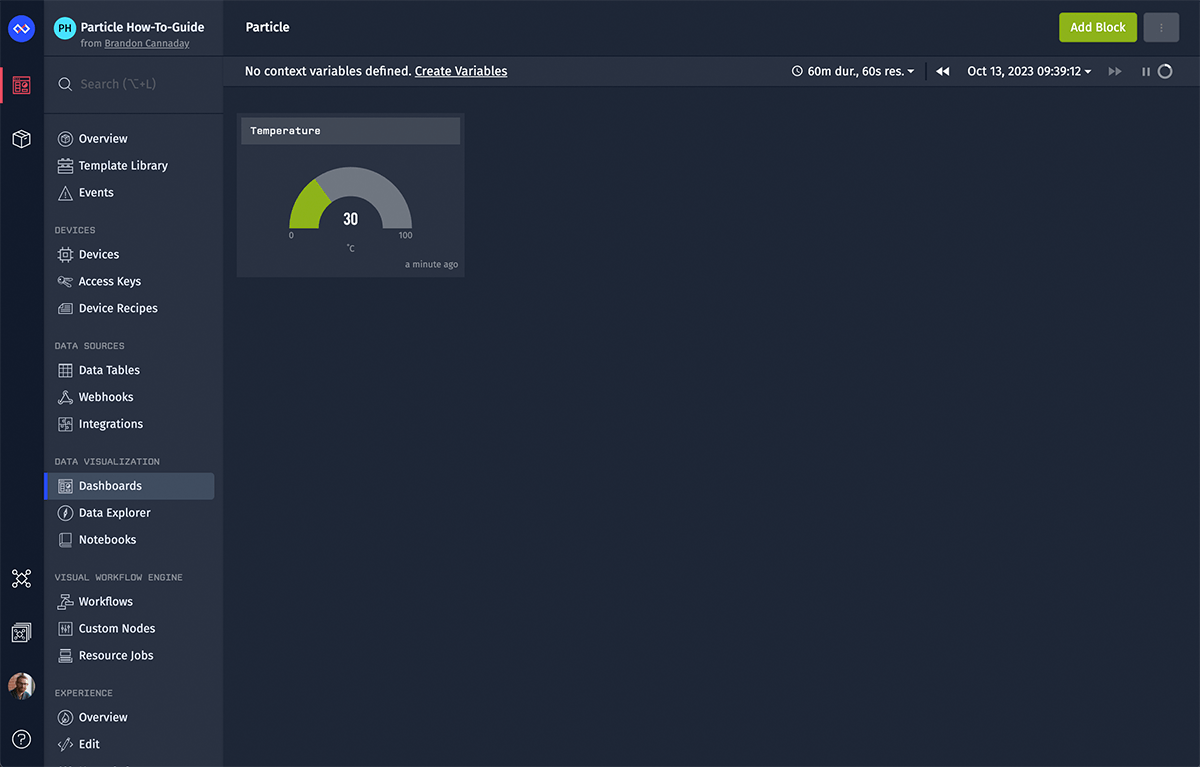Click the Add Block button
The image size is (1200, 767).
[x=1098, y=28]
